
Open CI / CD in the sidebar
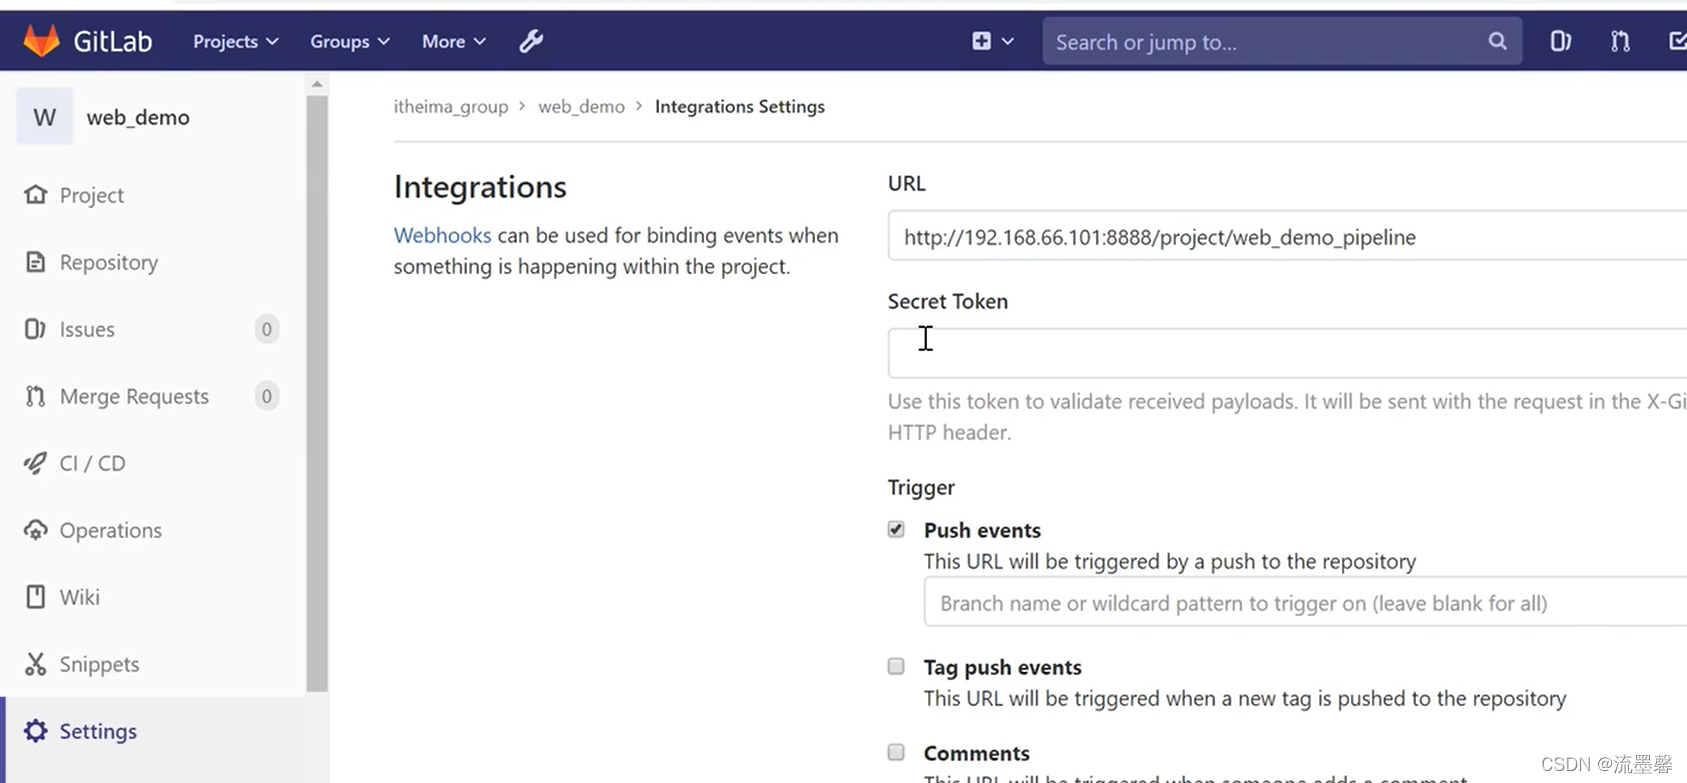(x=92, y=463)
